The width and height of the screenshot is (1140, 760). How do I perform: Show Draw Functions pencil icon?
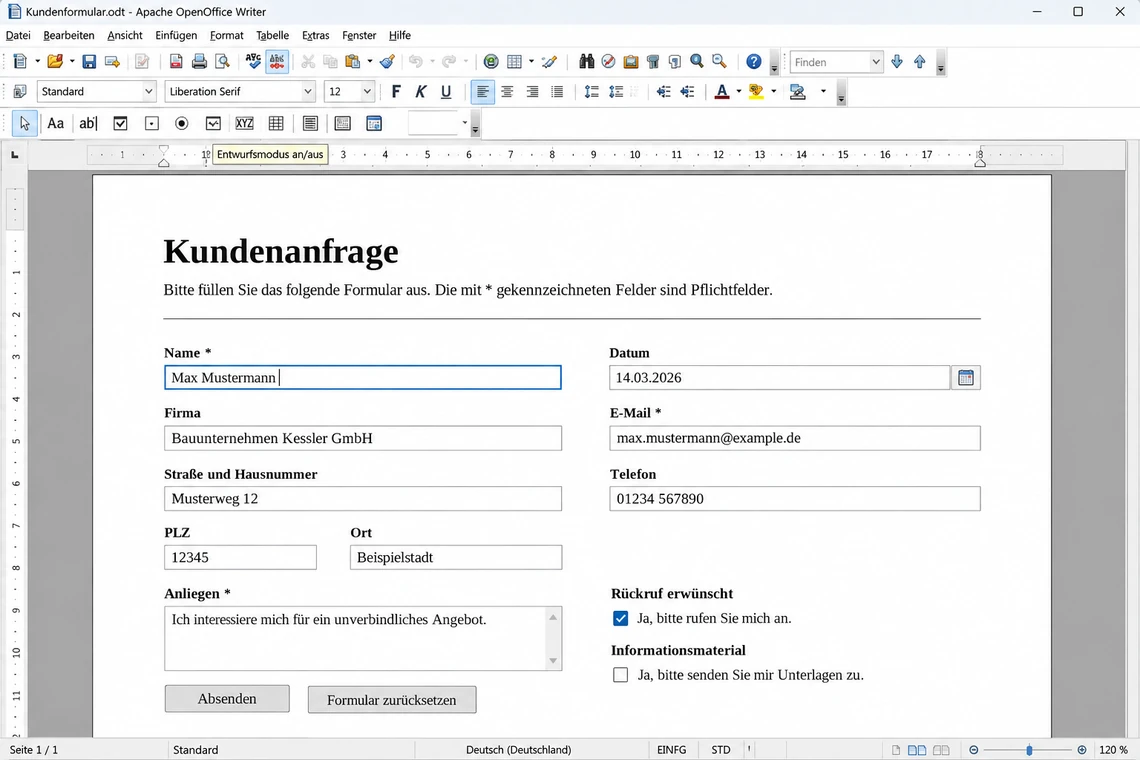(550, 62)
